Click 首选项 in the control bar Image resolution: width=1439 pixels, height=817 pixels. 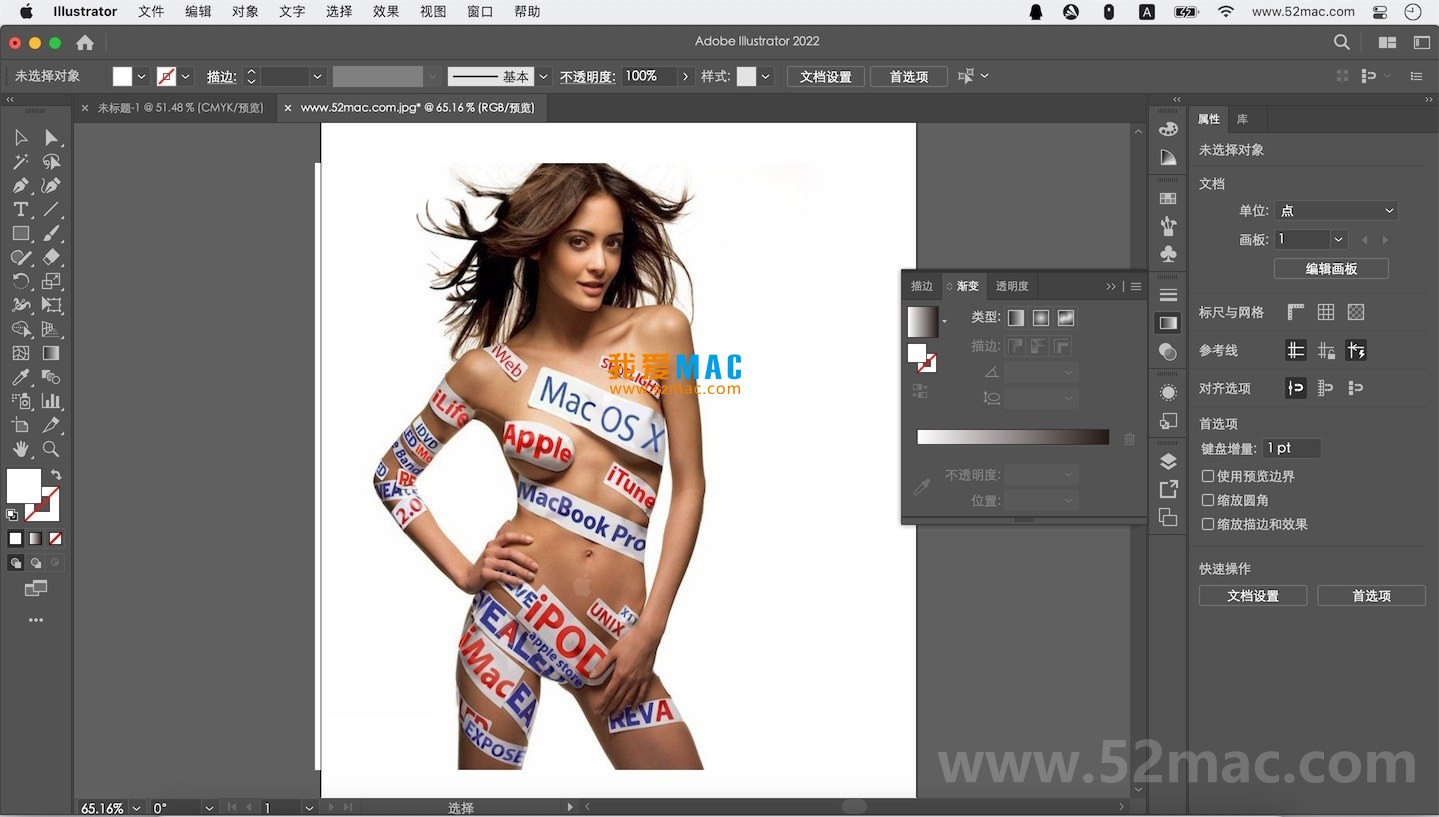908,77
